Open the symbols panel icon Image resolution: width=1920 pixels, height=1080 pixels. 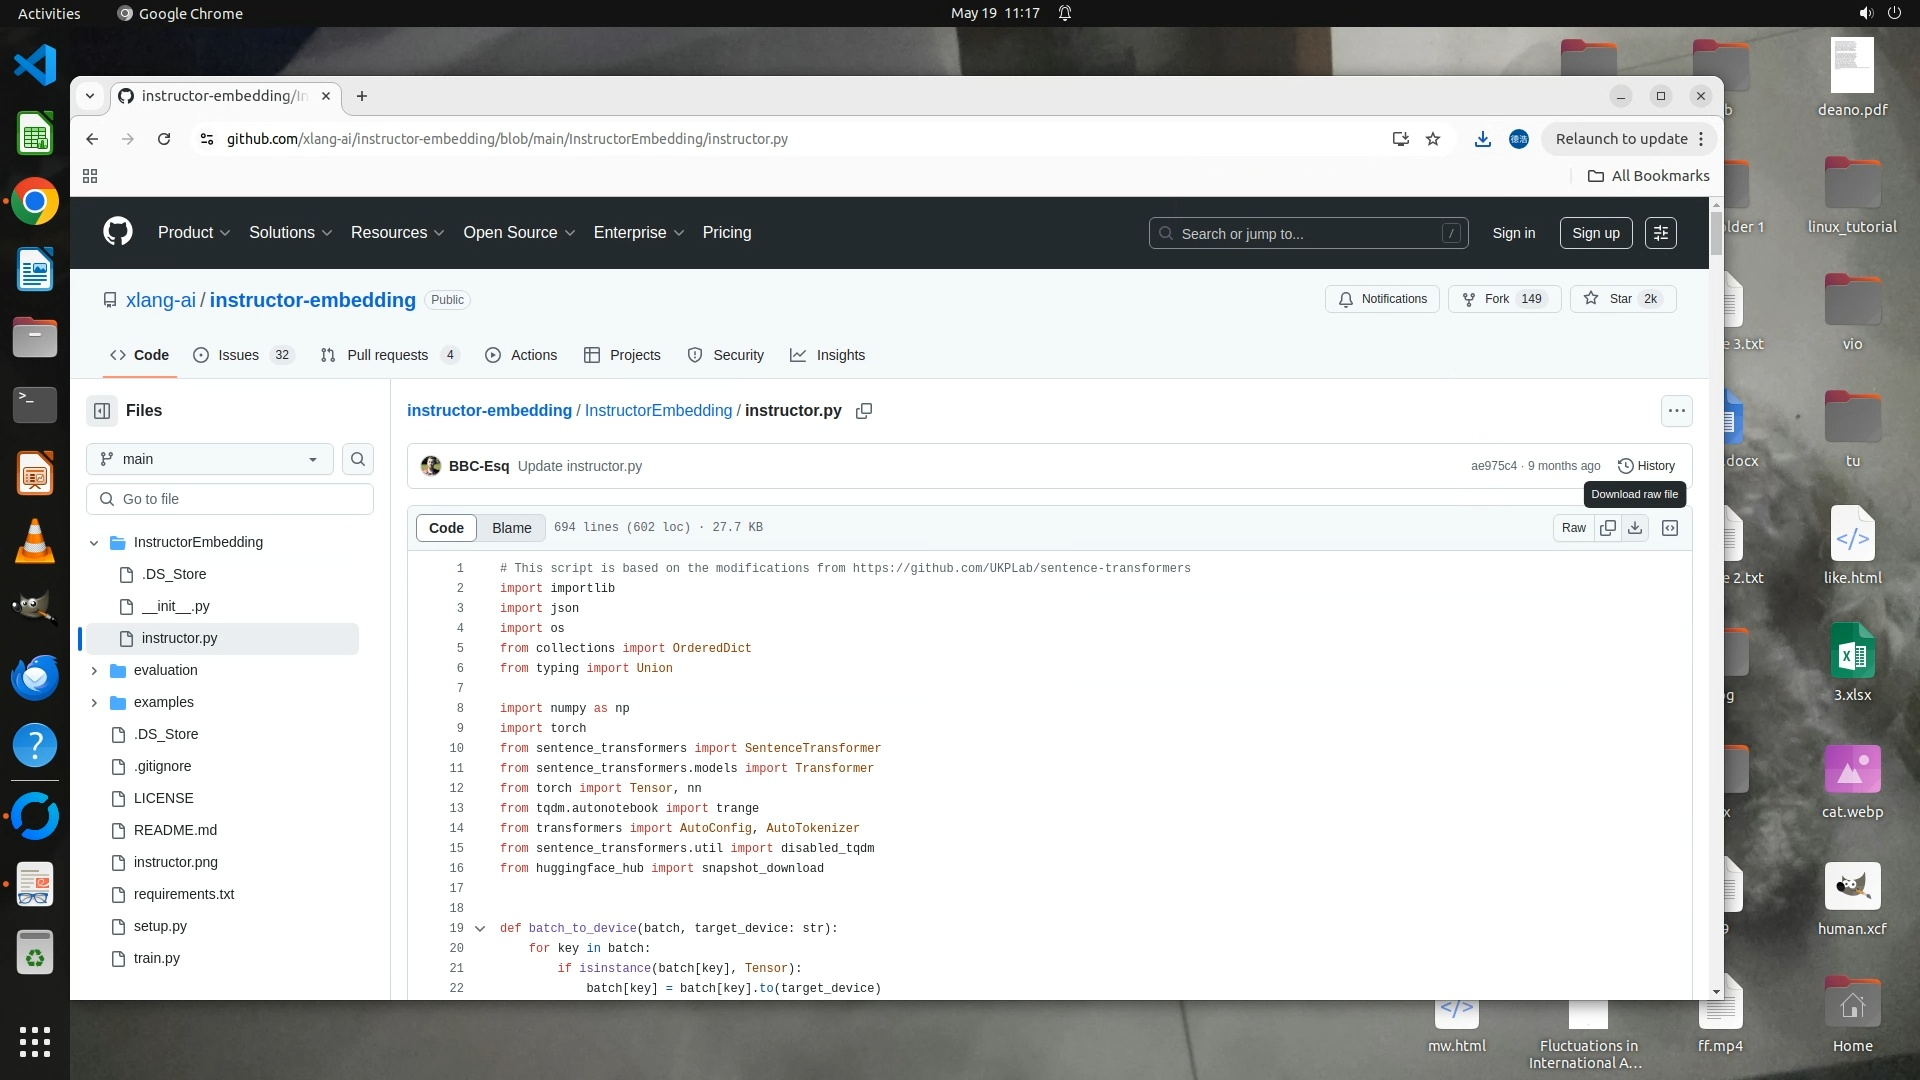1670,528
